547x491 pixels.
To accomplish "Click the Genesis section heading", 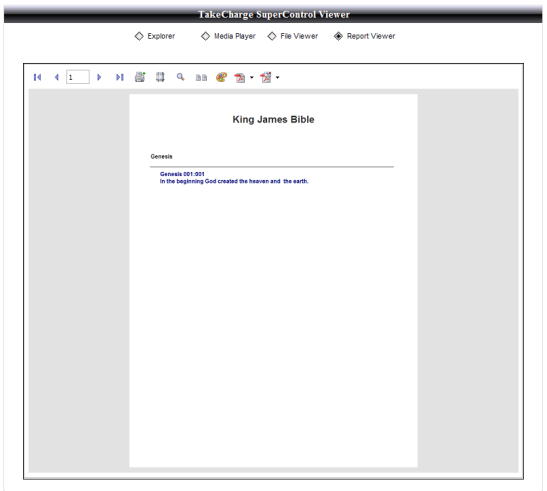I will click(x=162, y=156).
